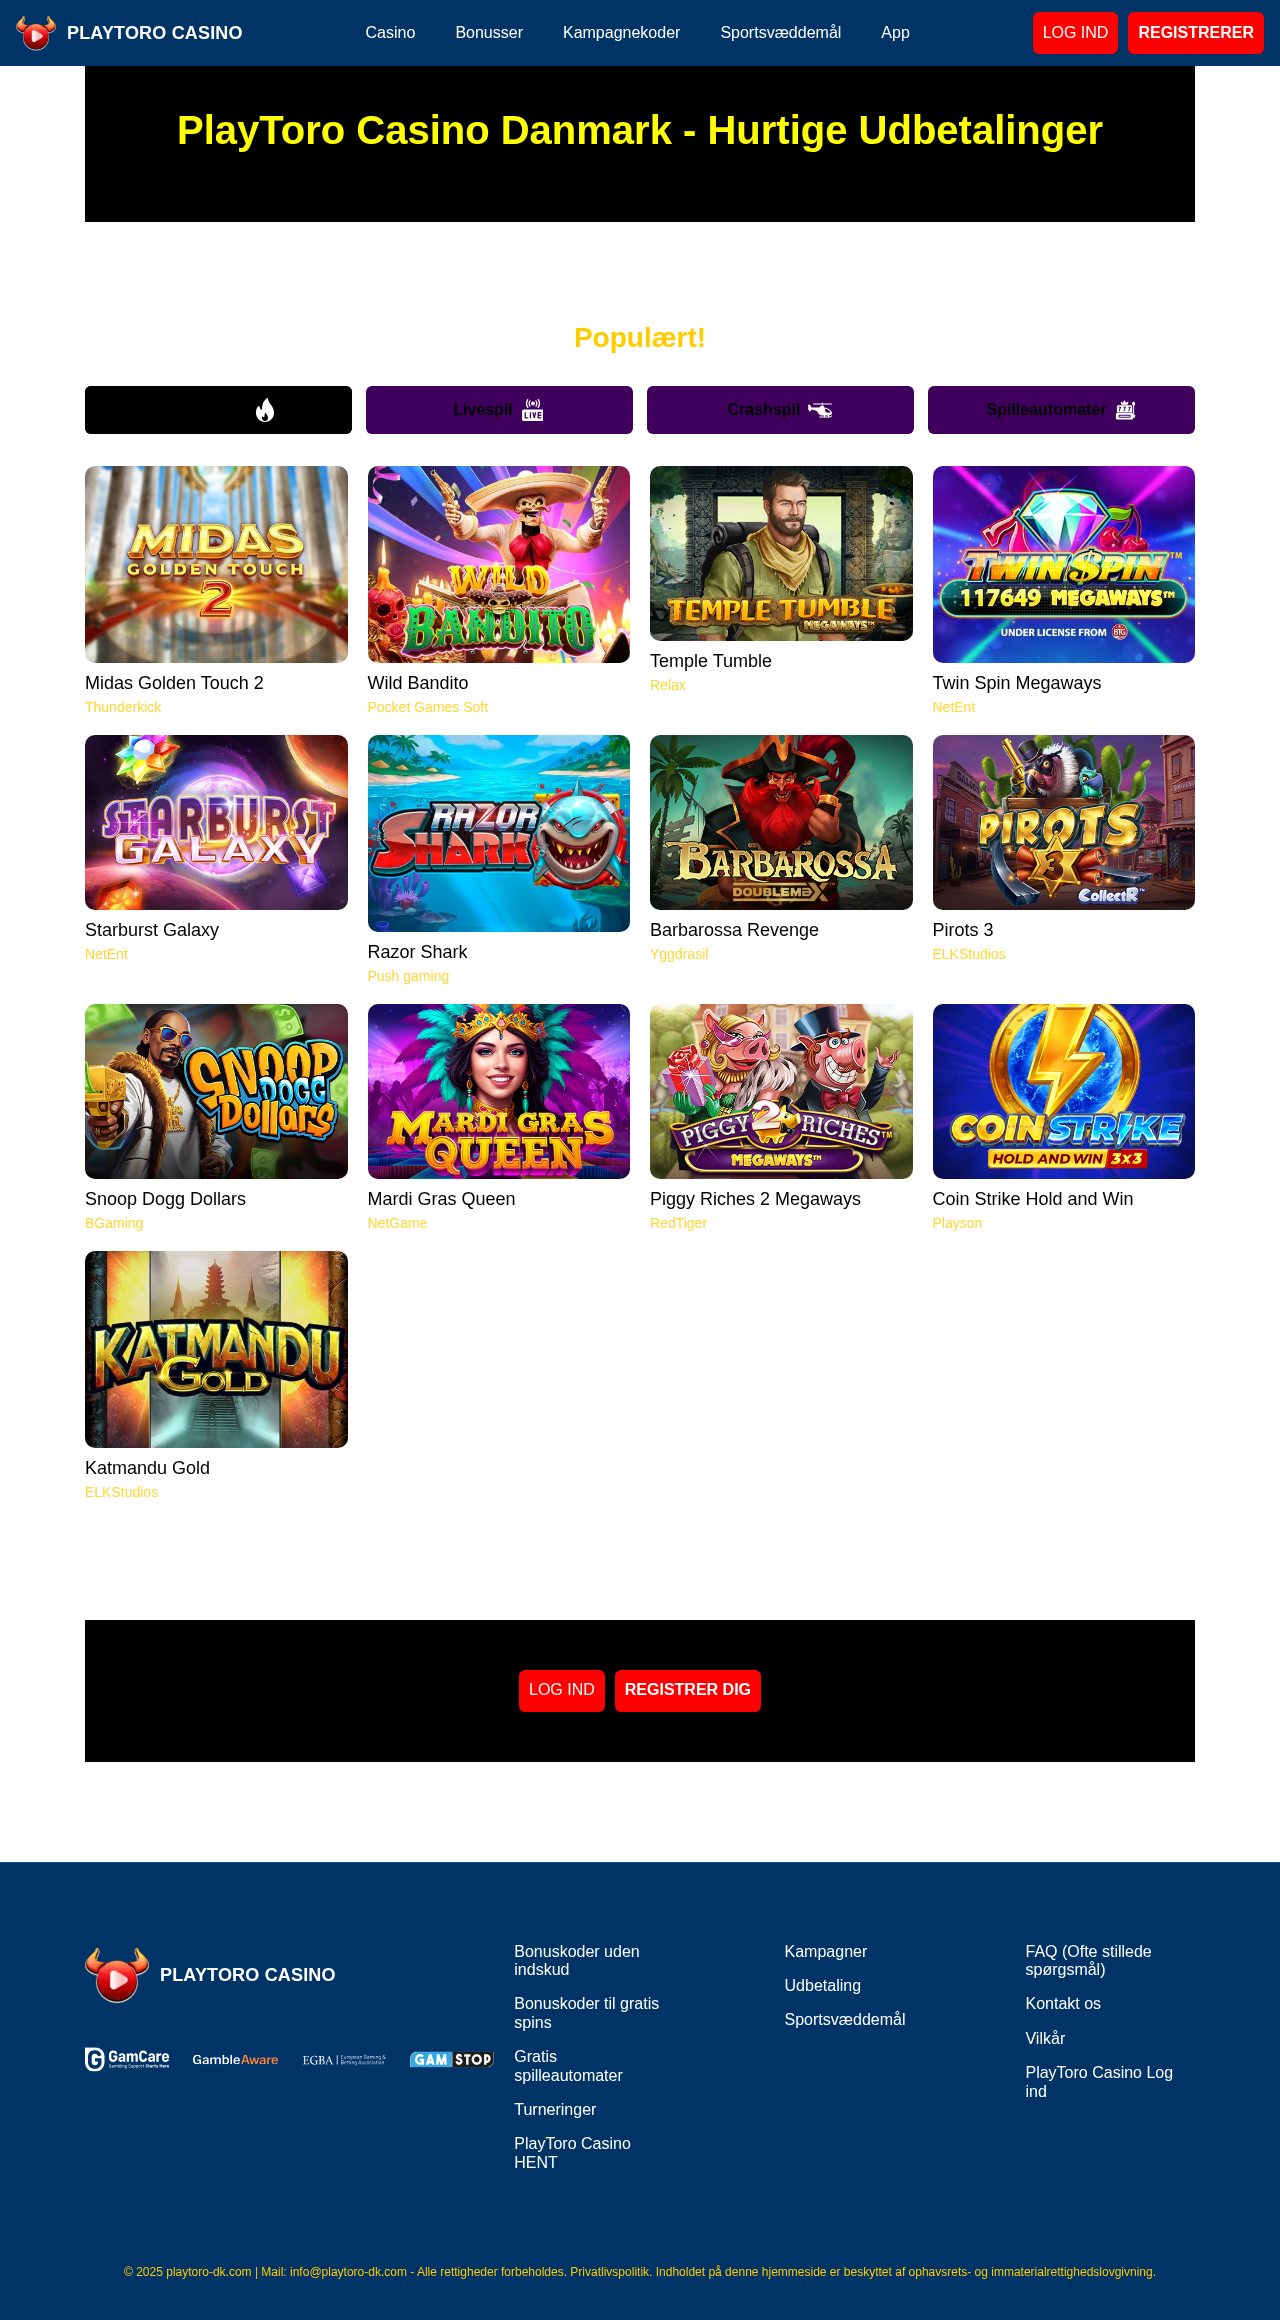Go to Kampagnekoder in top navigation
The height and width of the screenshot is (2320, 1280).
(621, 33)
